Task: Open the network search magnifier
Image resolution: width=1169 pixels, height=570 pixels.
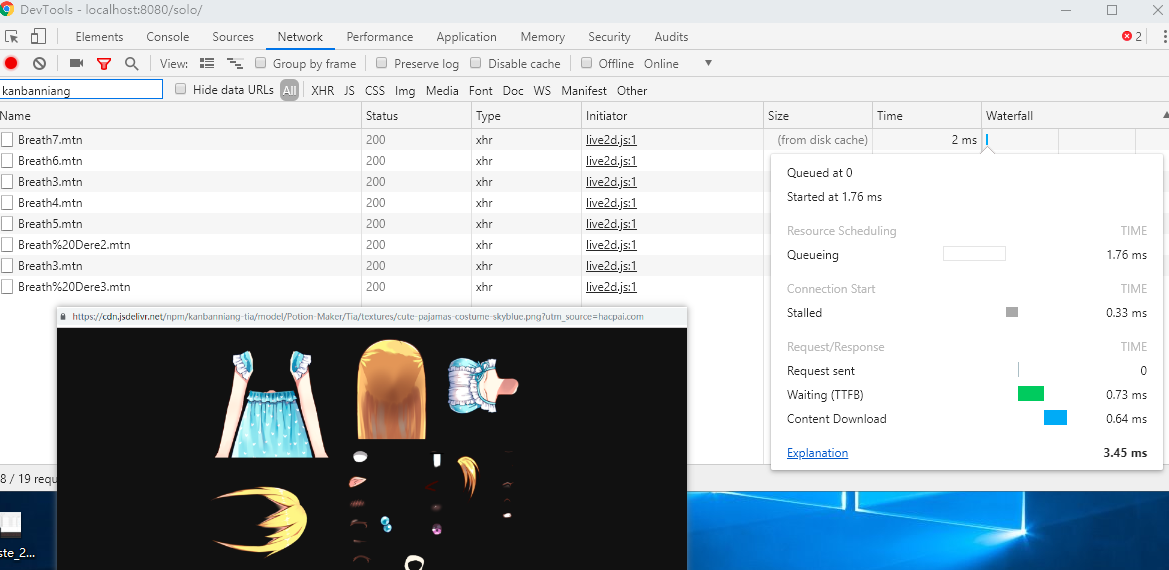Action: coord(131,63)
